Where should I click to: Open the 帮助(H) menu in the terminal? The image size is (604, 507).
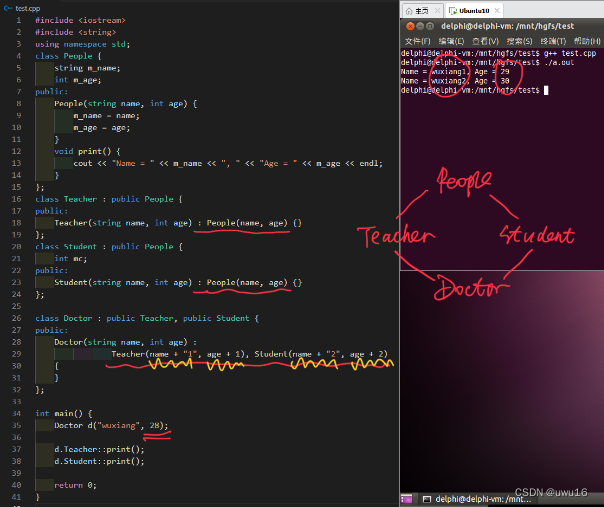tap(587, 41)
